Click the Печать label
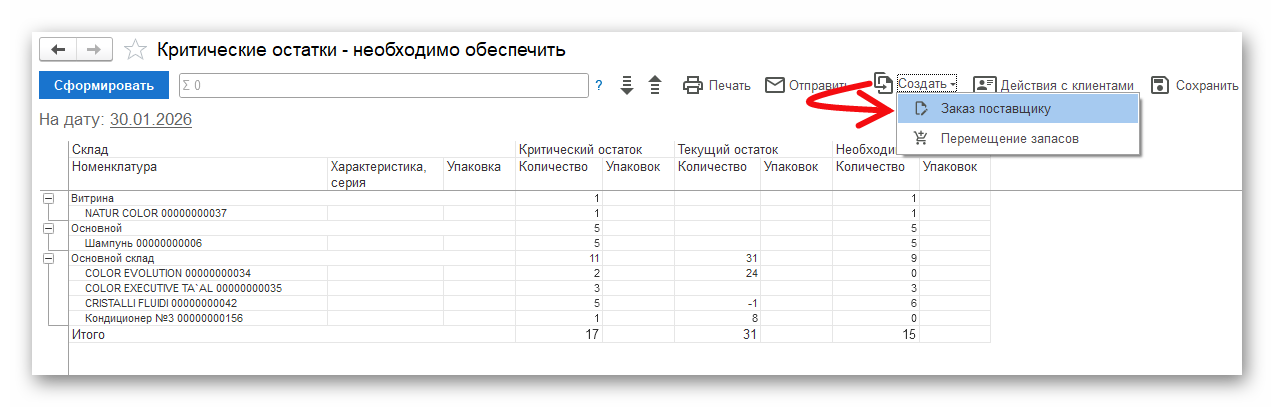 point(730,86)
